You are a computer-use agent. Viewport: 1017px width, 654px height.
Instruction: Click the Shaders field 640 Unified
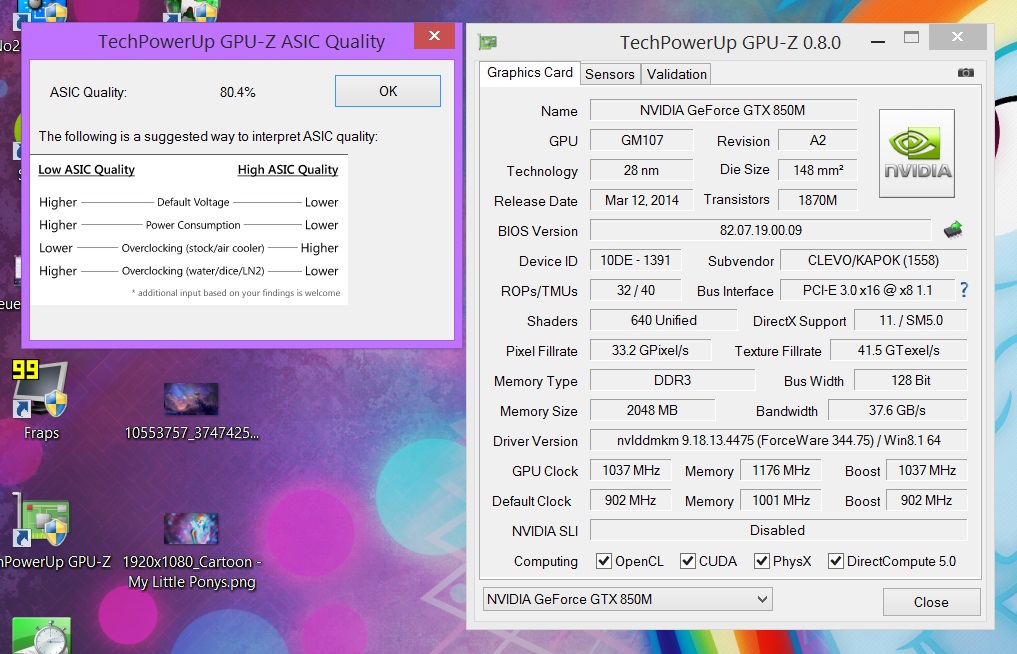[x=664, y=320]
